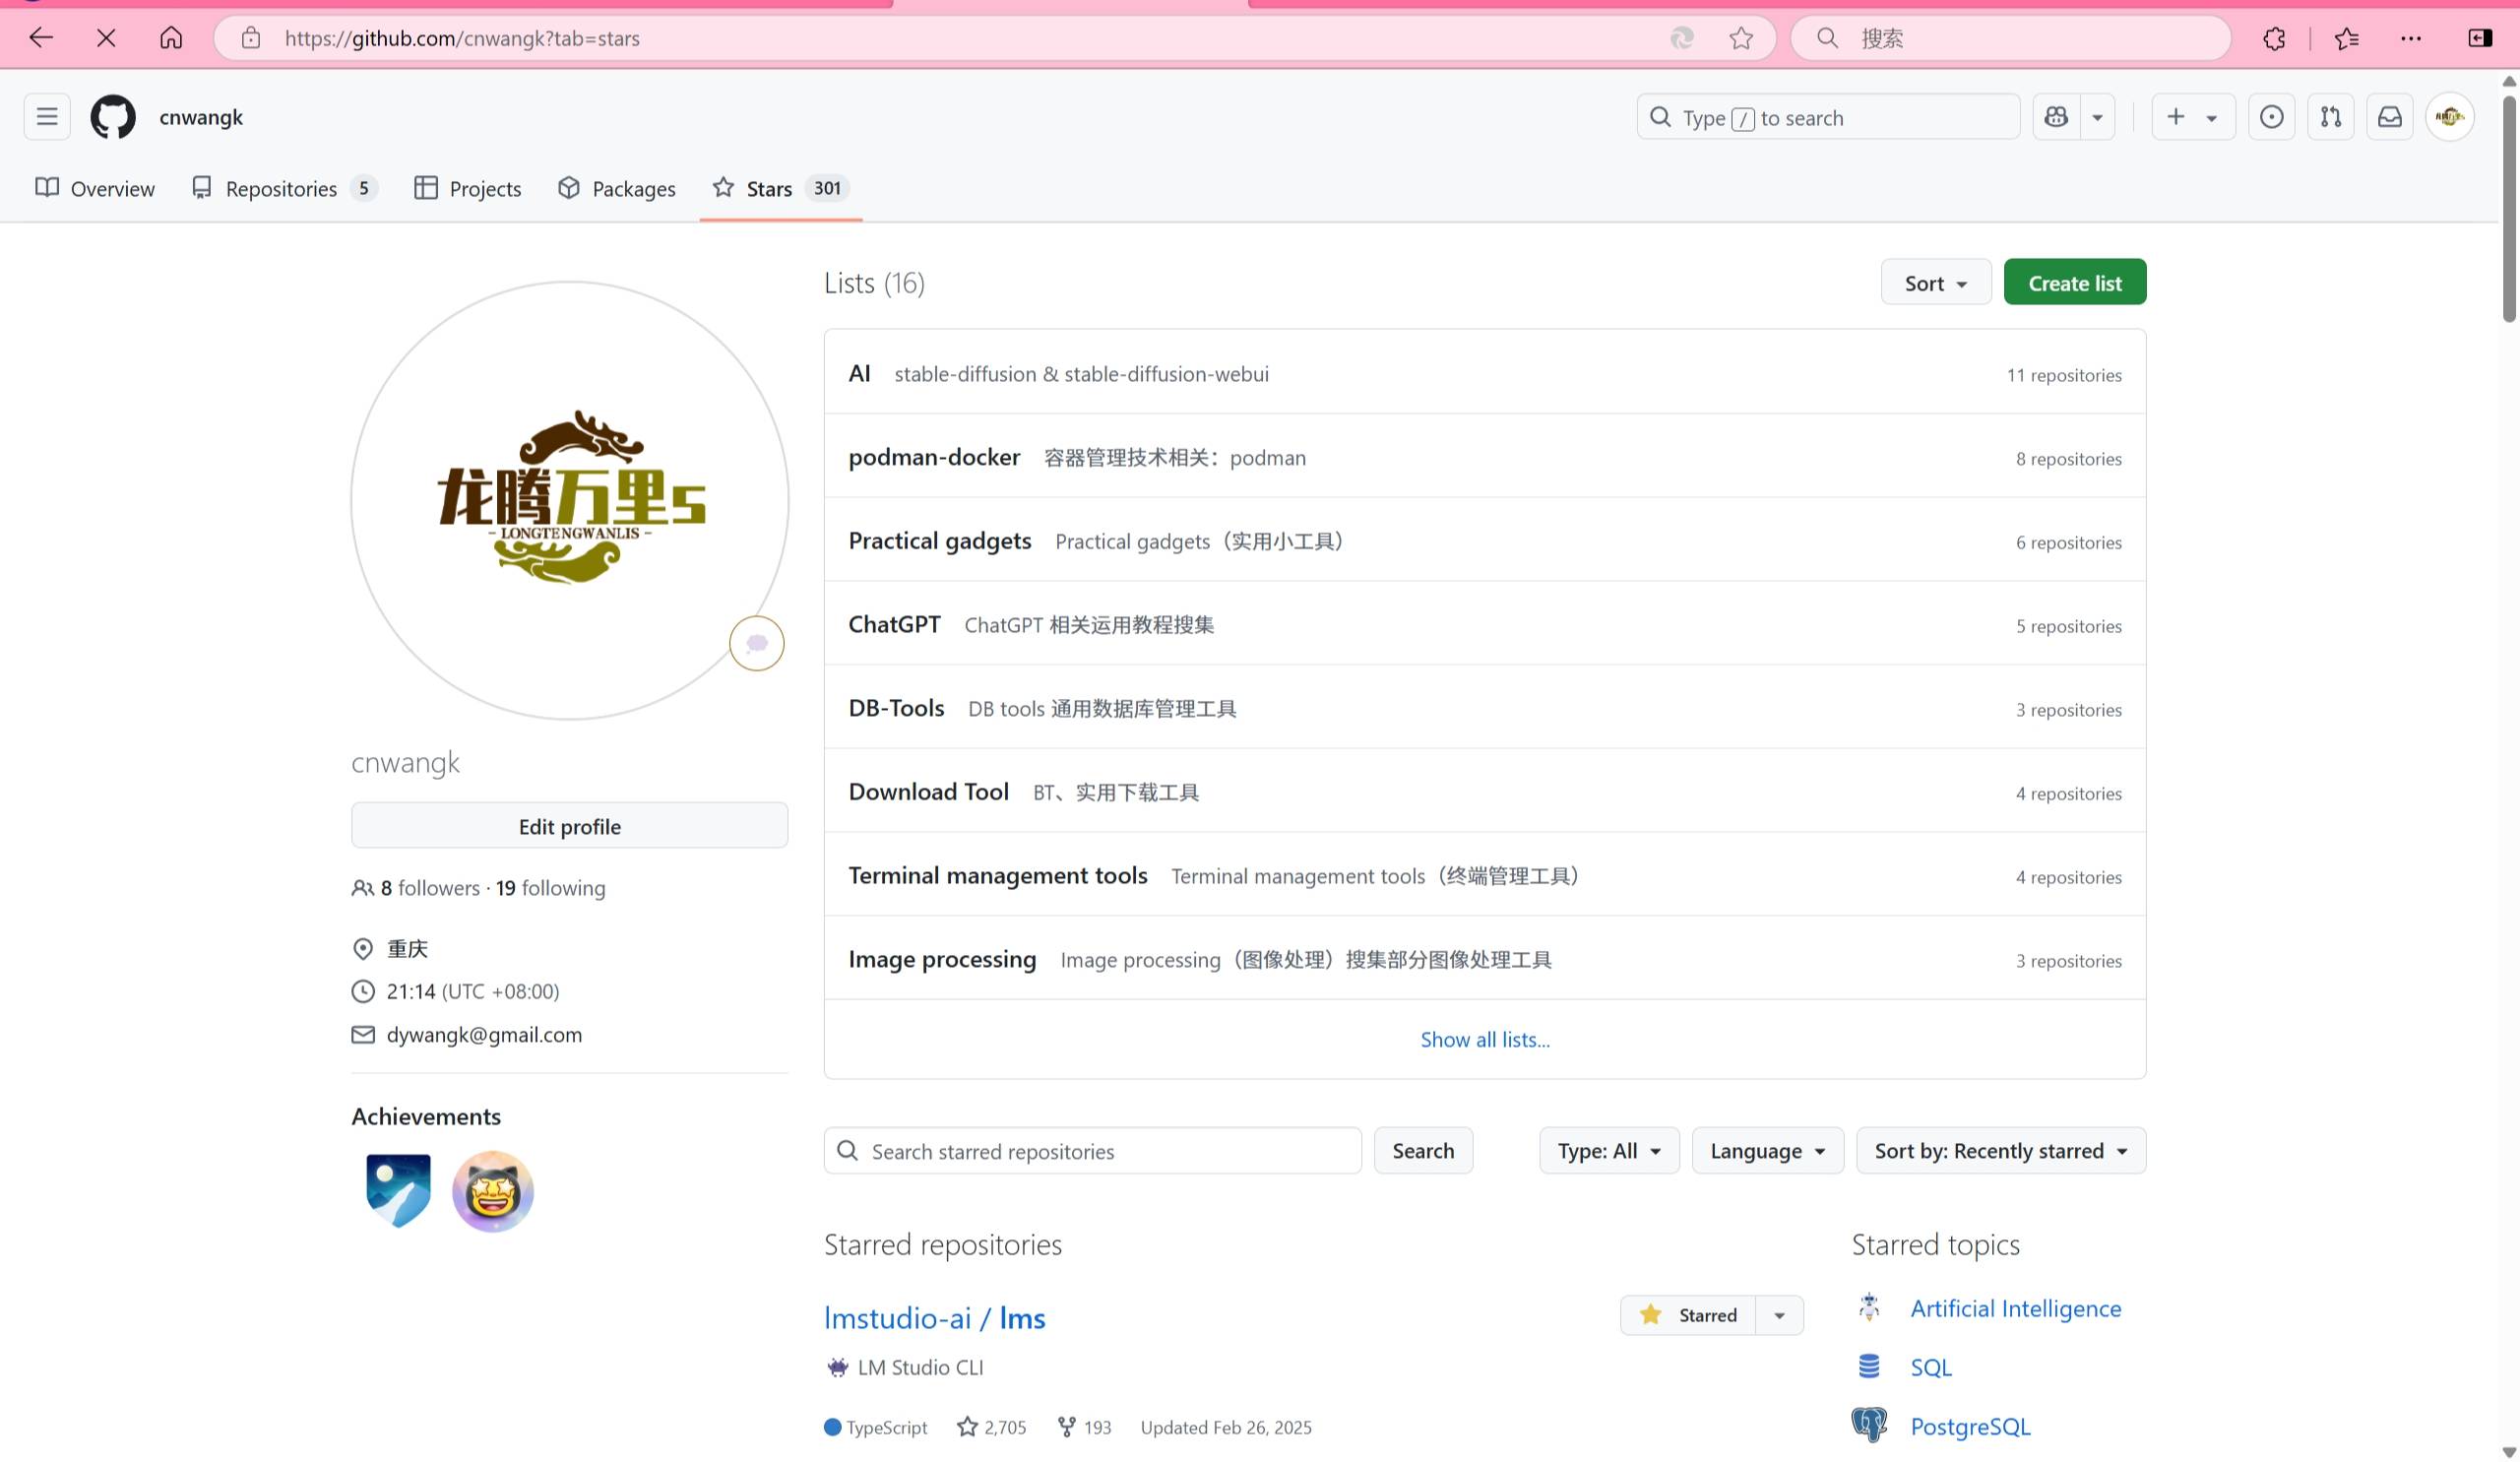
Task: Toggle the browser sidebar panel icon
Action: [x=2480, y=38]
